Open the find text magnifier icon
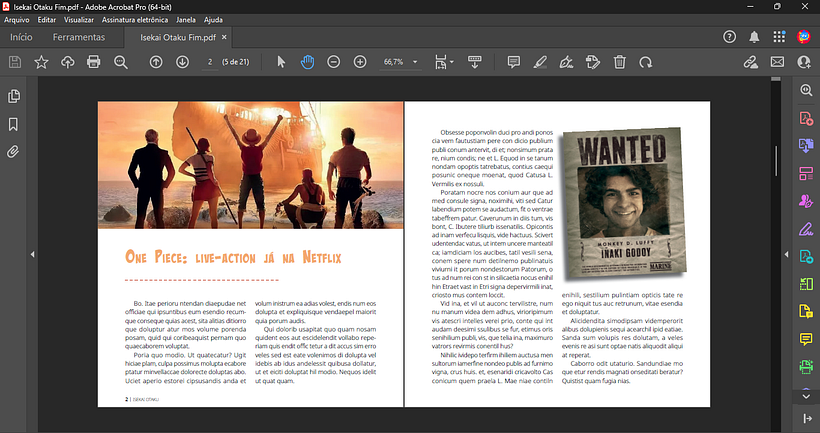Viewport: 820px width, 433px height. [121, 62]
